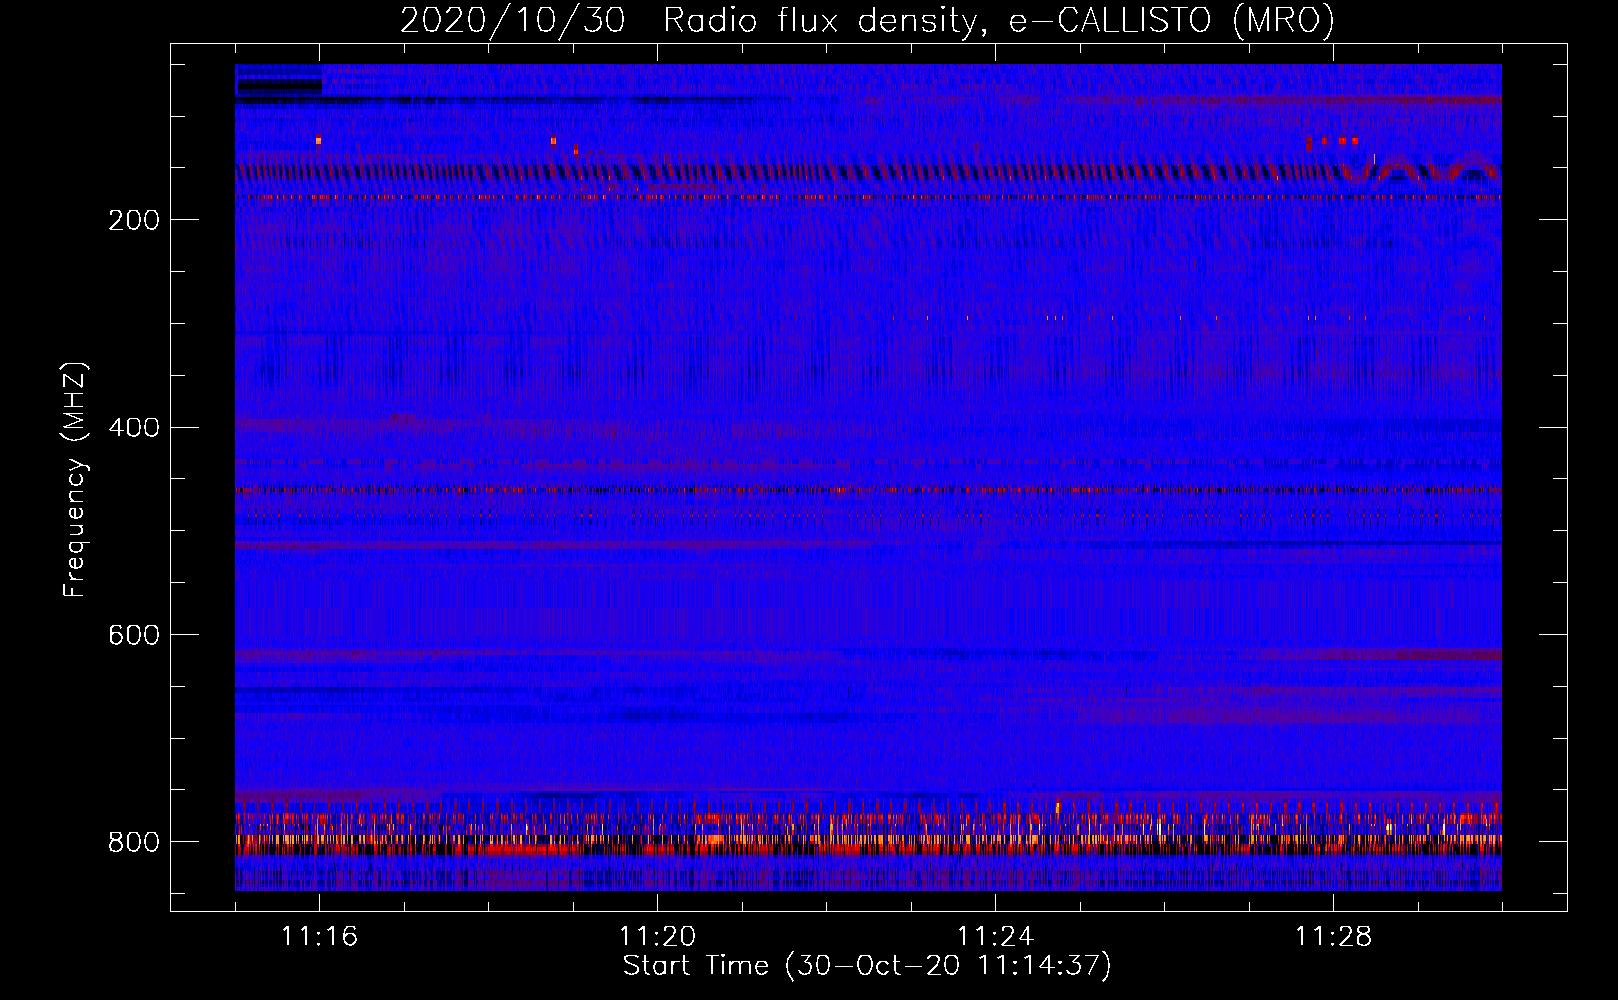Viewport: 1618px width, 1000px height.
Task: Click the 11:24 time tick label
Action: pyautogui.click(x=995, y=936)
